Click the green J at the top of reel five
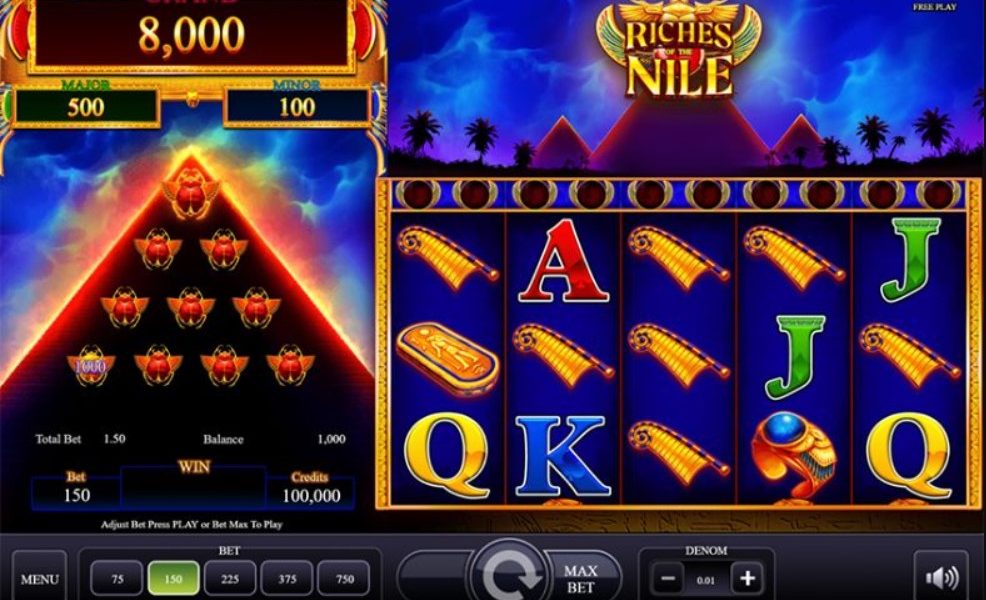The width and height of the screenshot is (986, 600). [x=911, y=260]
